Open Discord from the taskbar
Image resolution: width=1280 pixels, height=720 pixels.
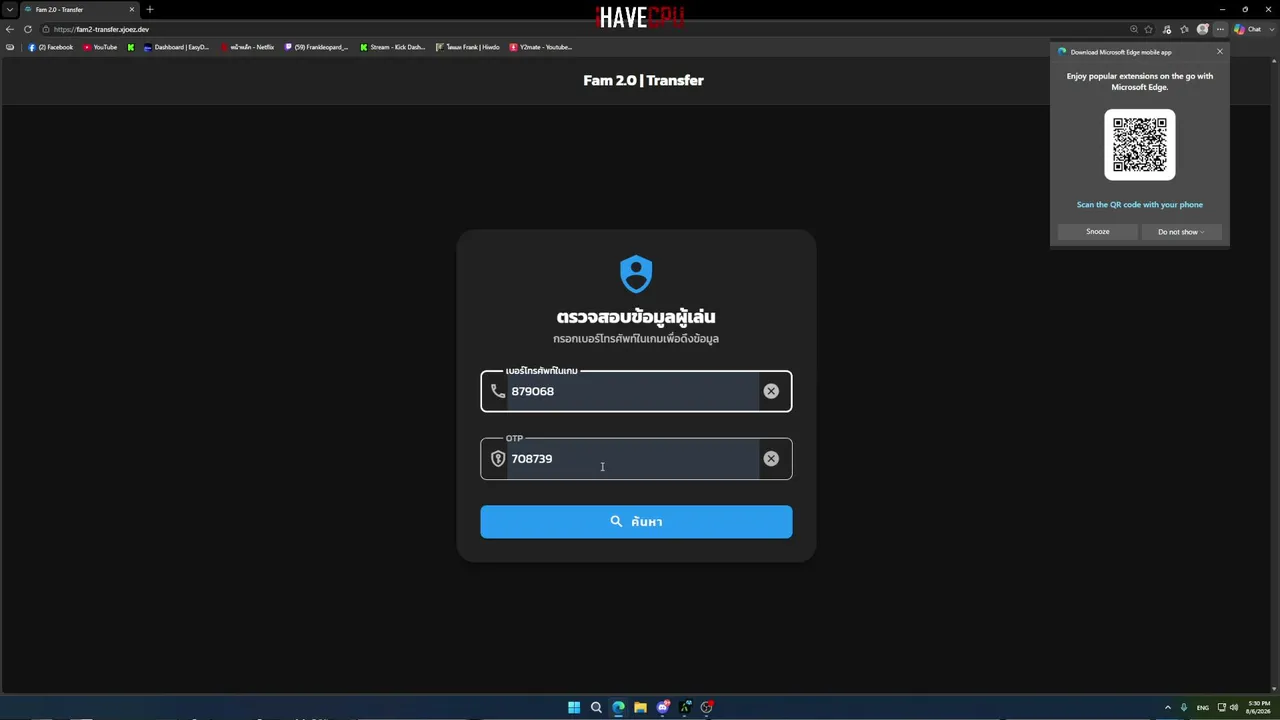click(663, 707)
